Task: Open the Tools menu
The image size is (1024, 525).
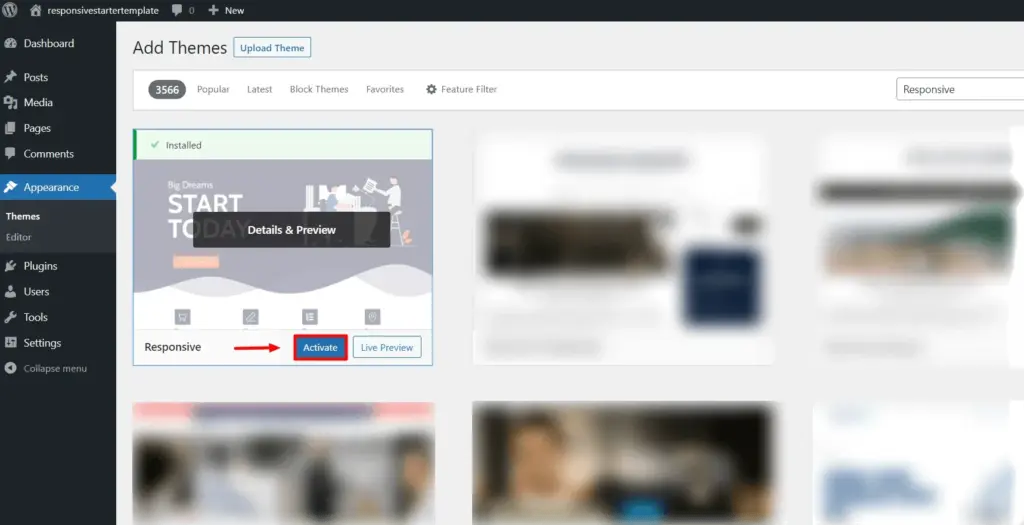Action: coord(35,317)
